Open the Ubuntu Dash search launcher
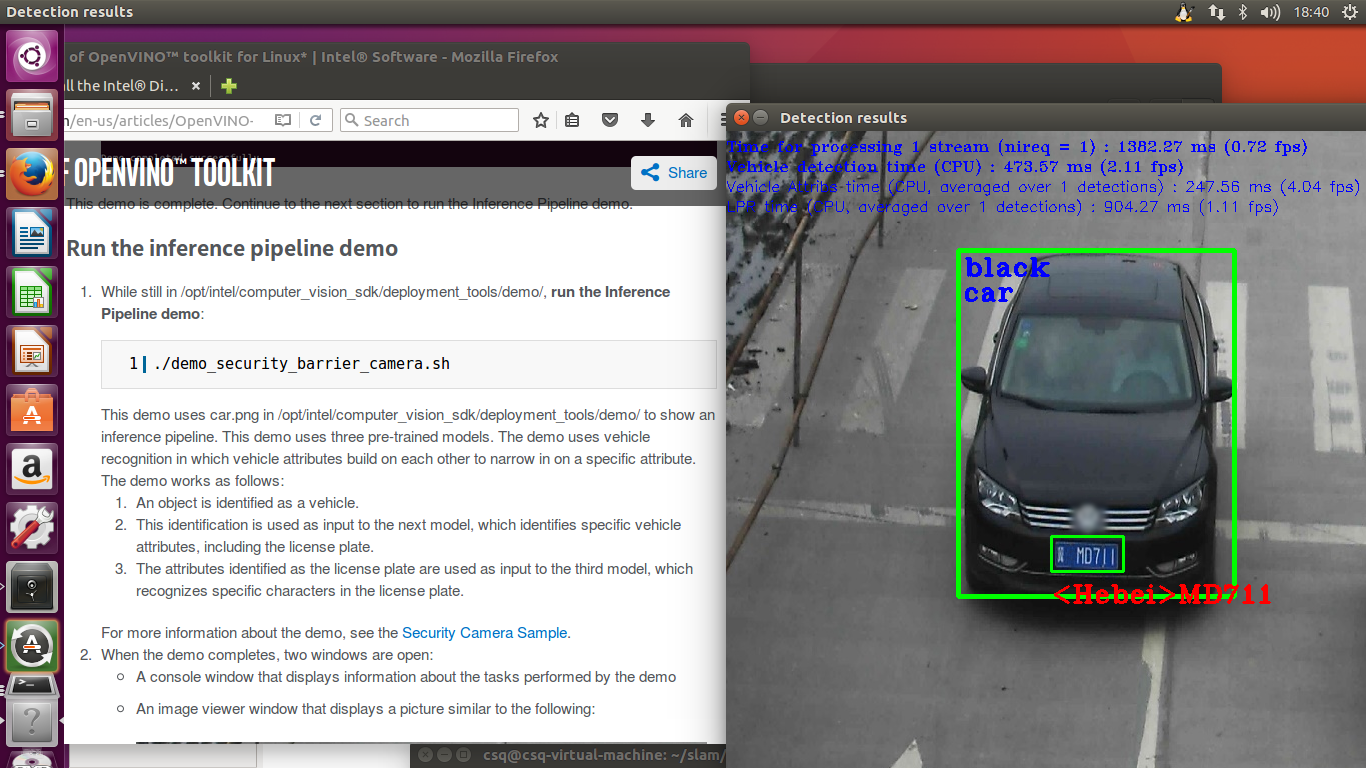The height and width of the screenshot is (768, 1366). [33, 55]
